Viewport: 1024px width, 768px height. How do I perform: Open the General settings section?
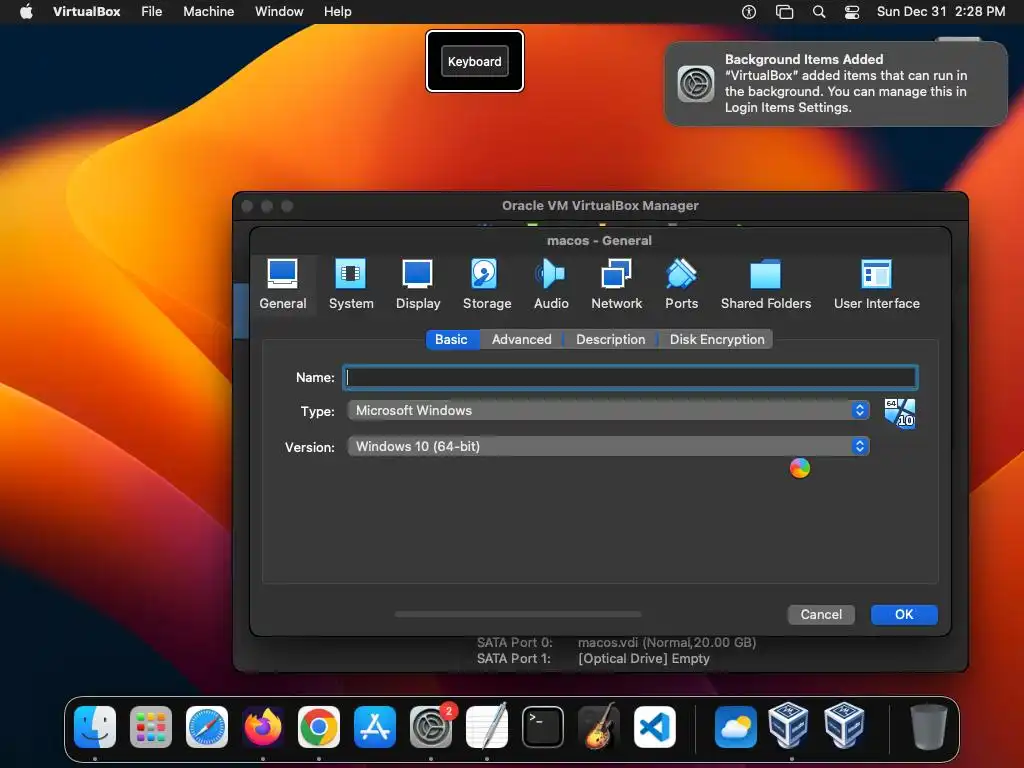(x=283, y=285)
